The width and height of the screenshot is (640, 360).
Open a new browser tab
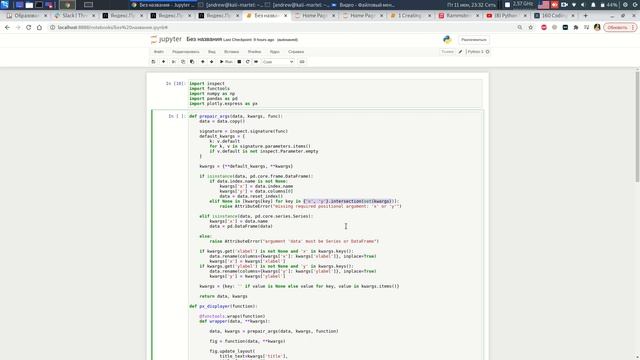coord(585,16)
